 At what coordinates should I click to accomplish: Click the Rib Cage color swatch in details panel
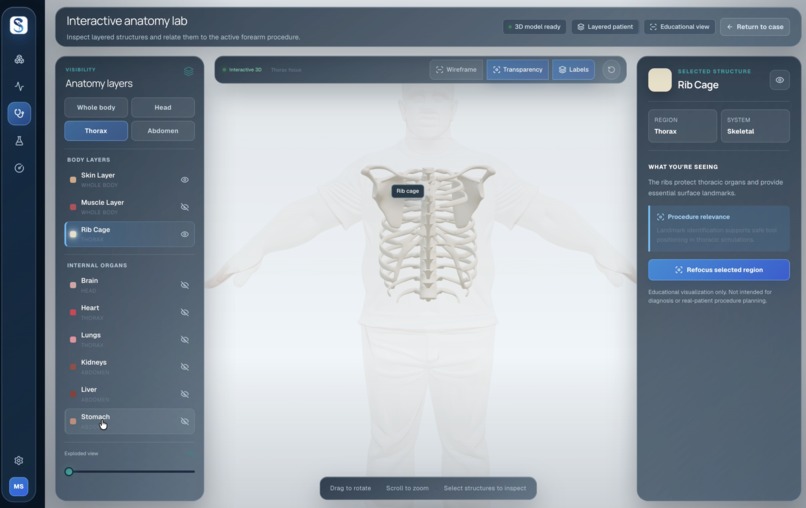pyautogui.click(x=660, y=80)
